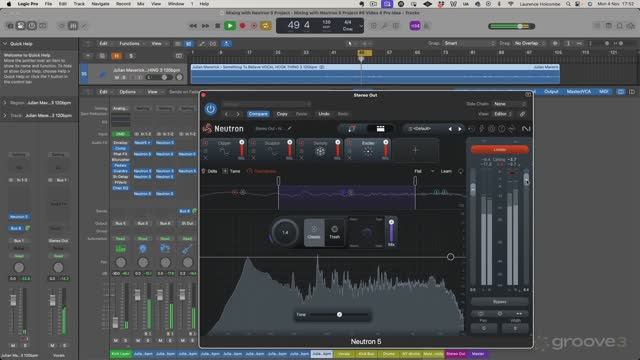Screen dimensions: 640x360
Task: Expand the Region inspector disclosure triangle
Action: pos(5,103)
